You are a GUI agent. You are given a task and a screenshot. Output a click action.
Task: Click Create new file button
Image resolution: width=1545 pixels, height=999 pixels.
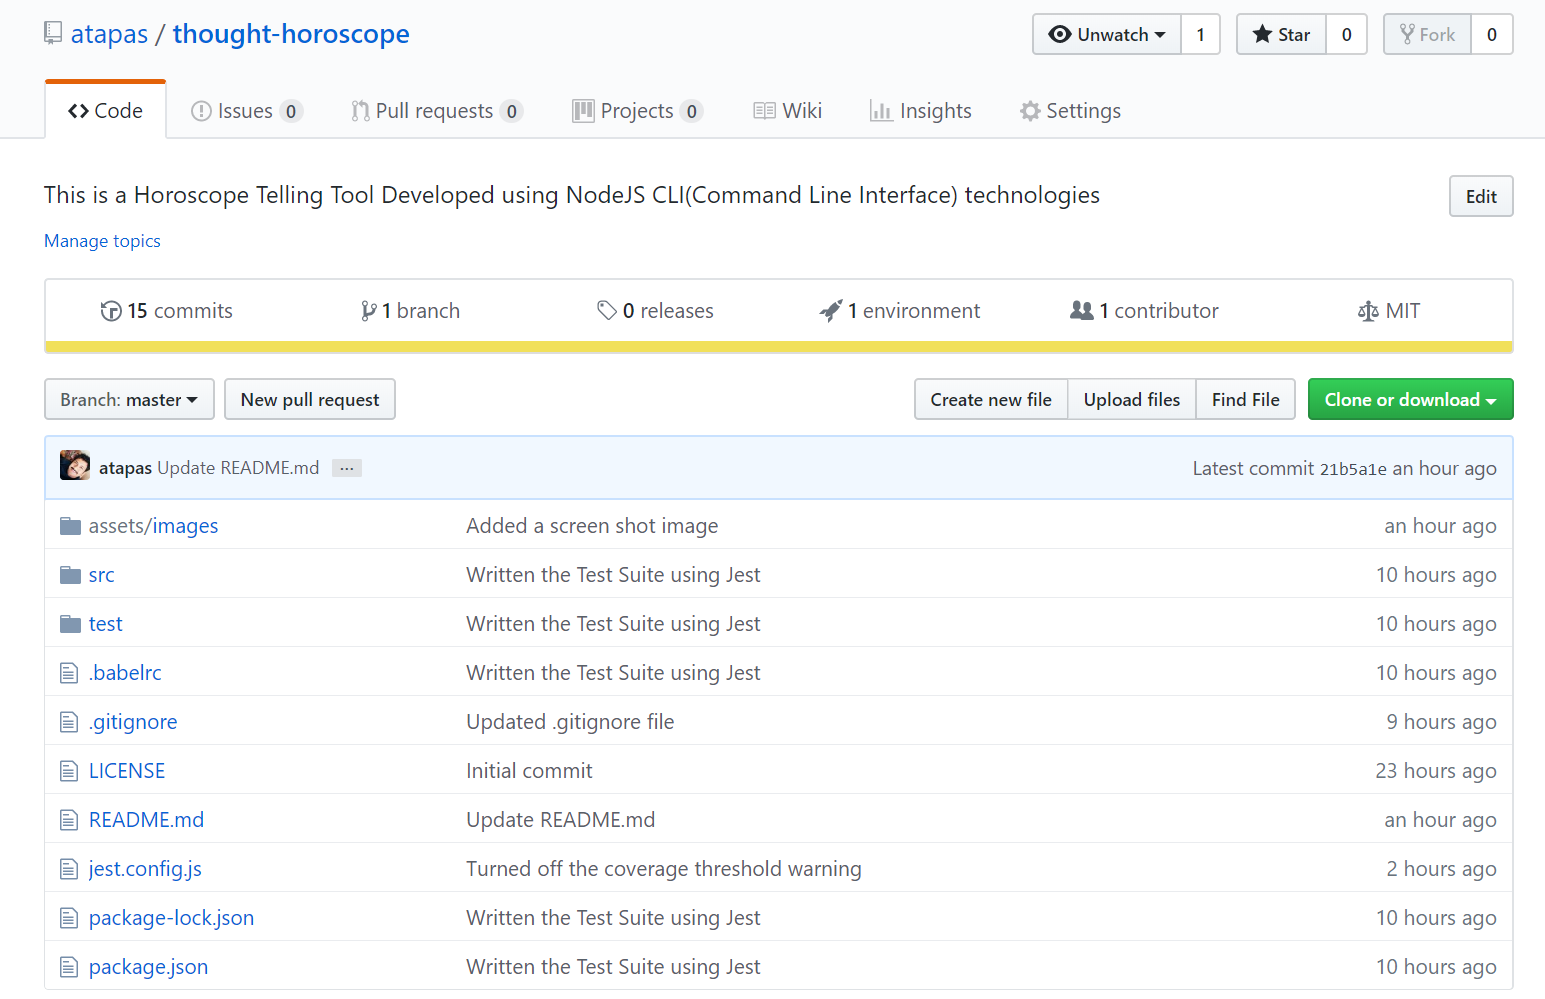[x=991, y=399]
